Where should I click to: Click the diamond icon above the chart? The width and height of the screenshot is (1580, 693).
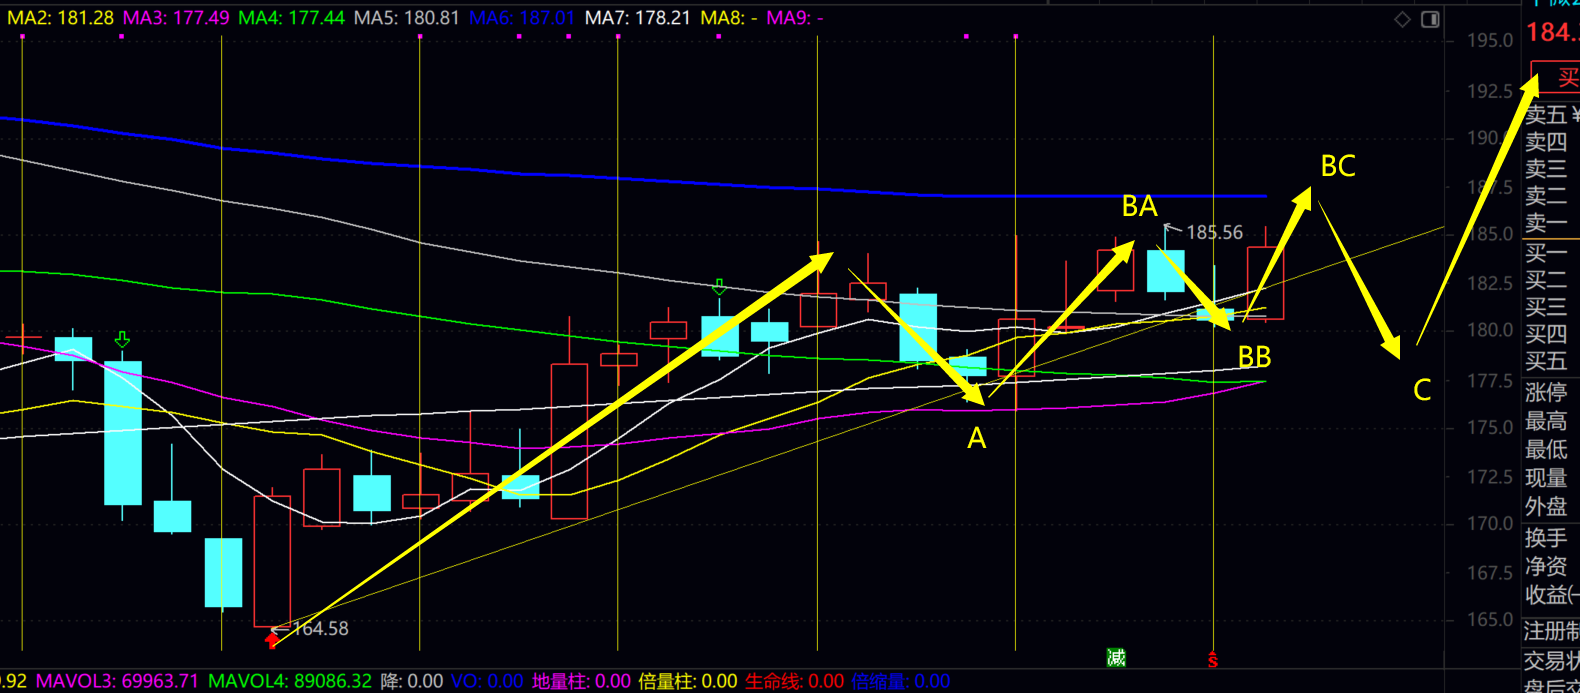tap(1402, 19)
